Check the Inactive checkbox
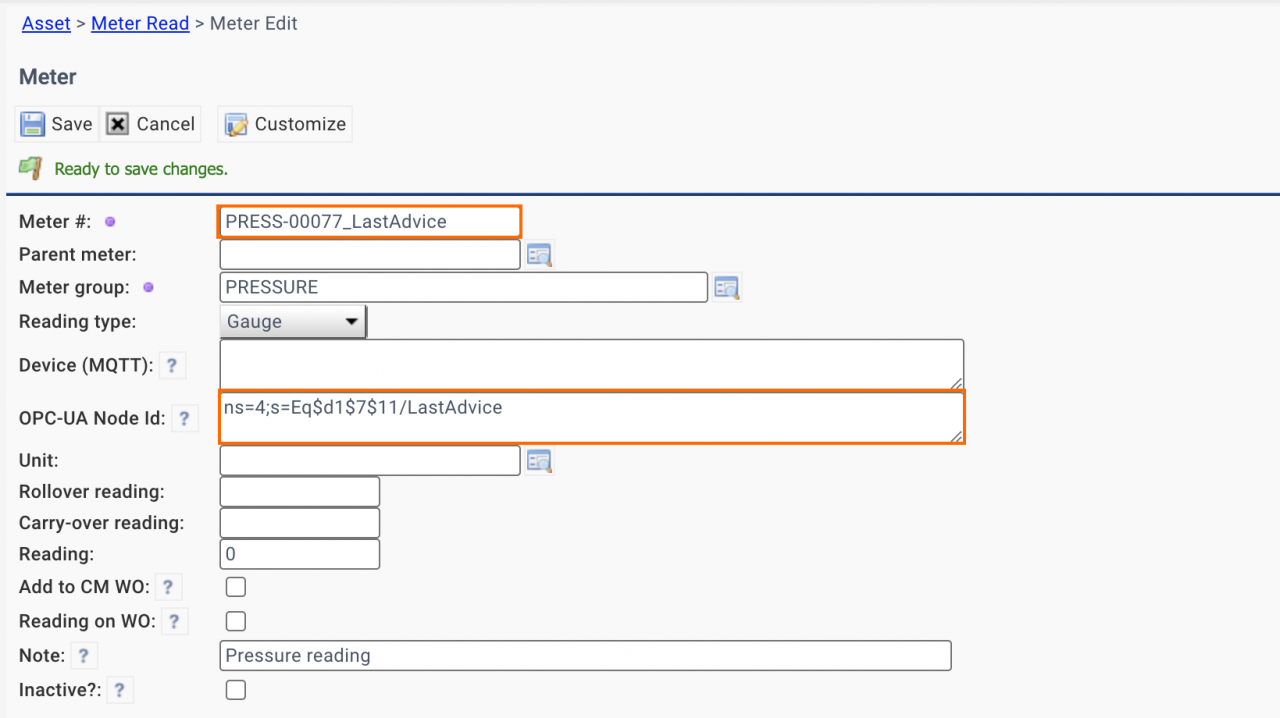 pos(236,690)
